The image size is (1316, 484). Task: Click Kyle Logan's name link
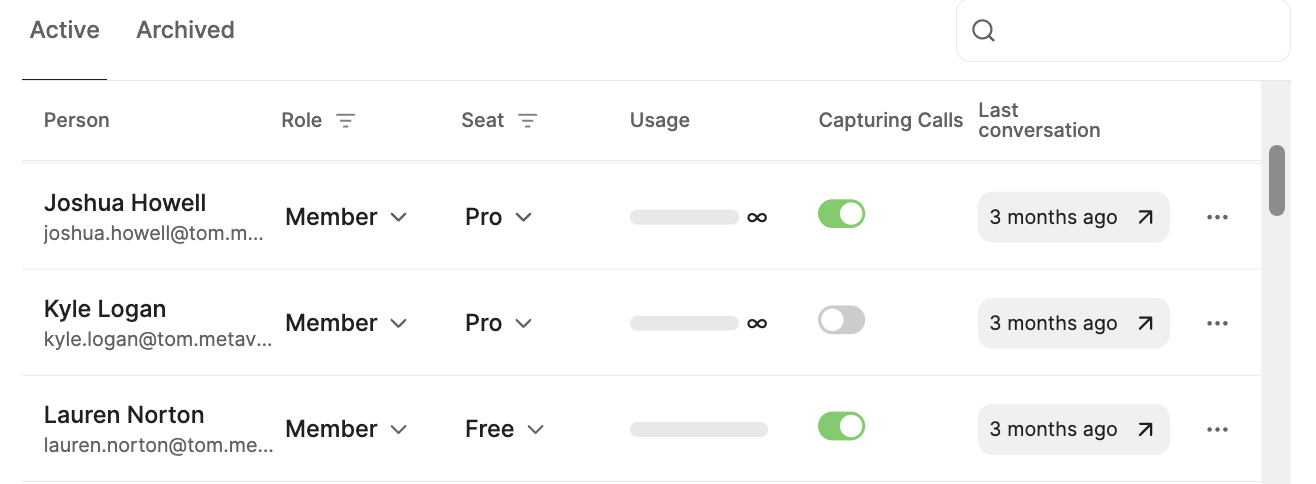(105, 309)
